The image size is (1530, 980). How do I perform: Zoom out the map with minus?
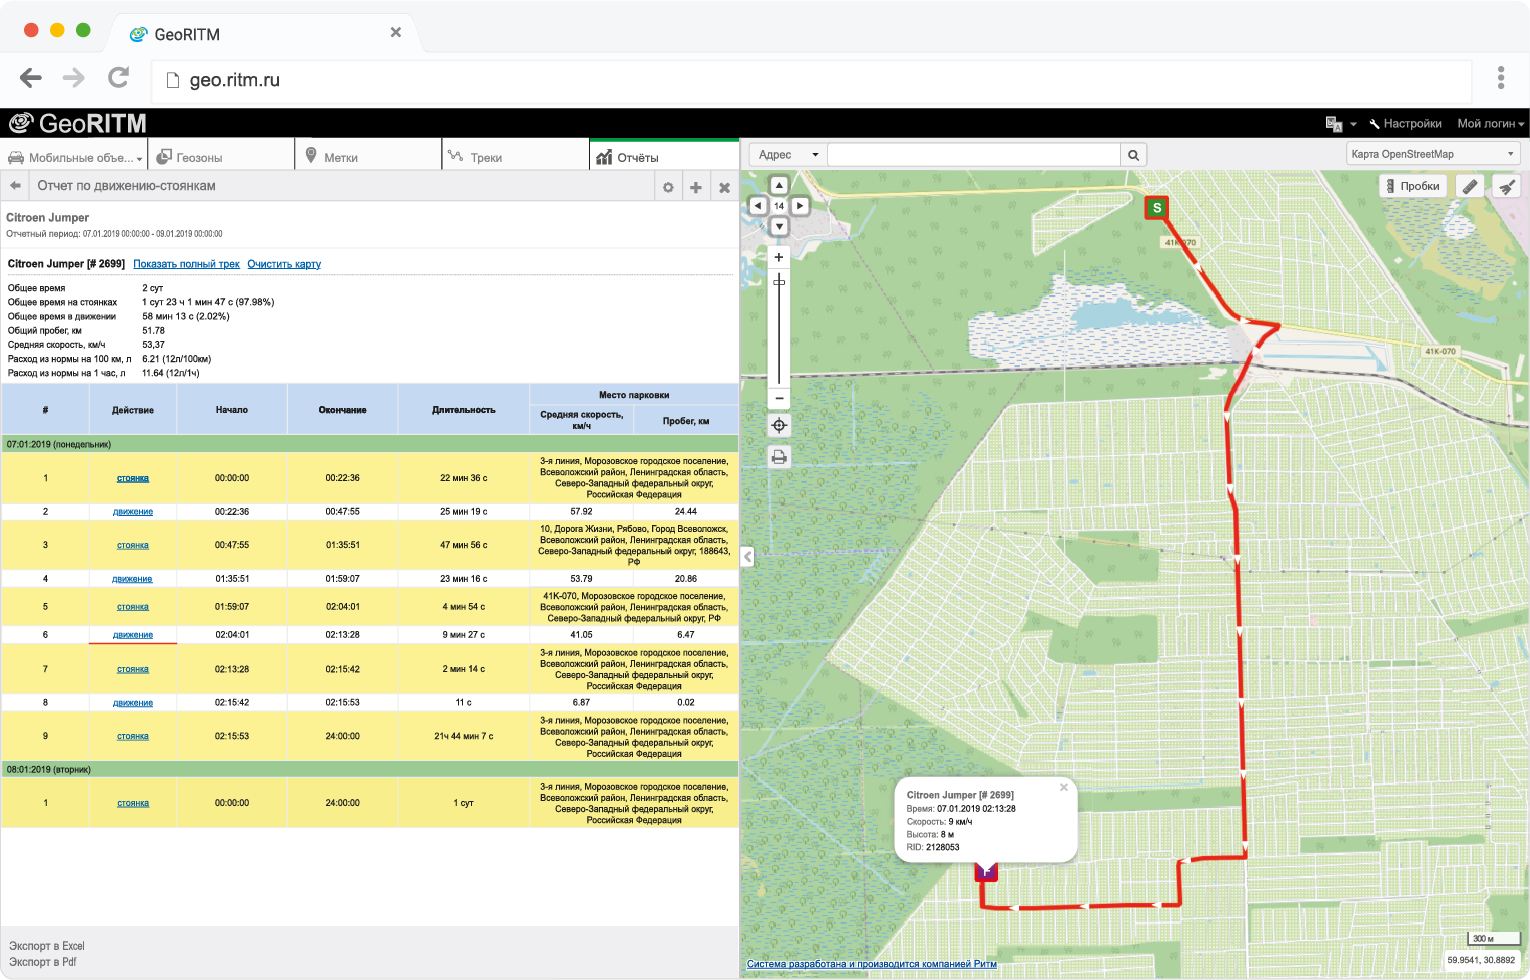pos(779,398)
